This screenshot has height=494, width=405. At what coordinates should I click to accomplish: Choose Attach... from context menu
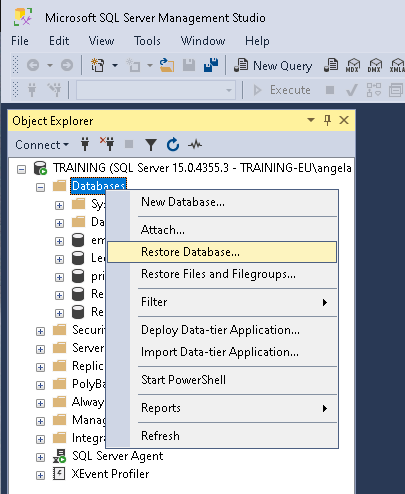[x=222, y=230]
